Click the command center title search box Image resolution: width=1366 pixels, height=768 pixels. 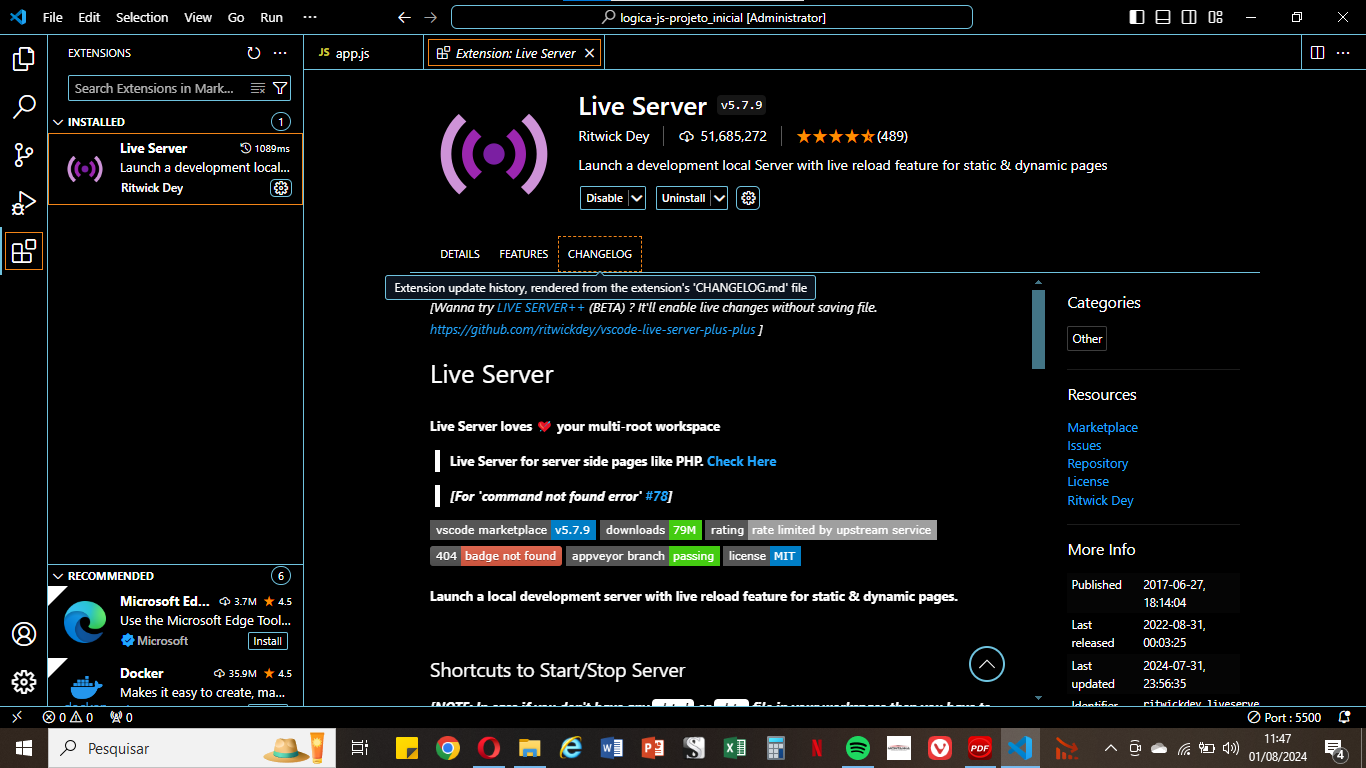[x=711, y=17]
